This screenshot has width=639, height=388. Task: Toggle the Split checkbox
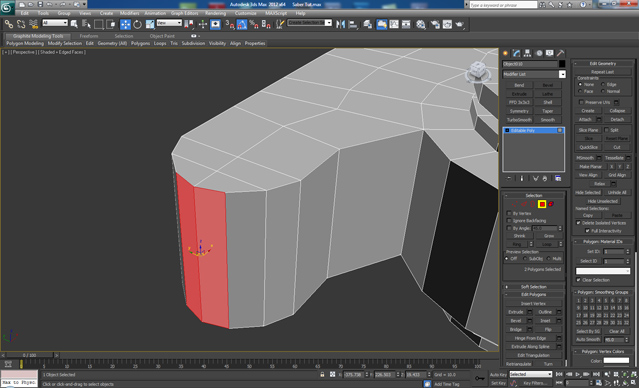[606, 130]
